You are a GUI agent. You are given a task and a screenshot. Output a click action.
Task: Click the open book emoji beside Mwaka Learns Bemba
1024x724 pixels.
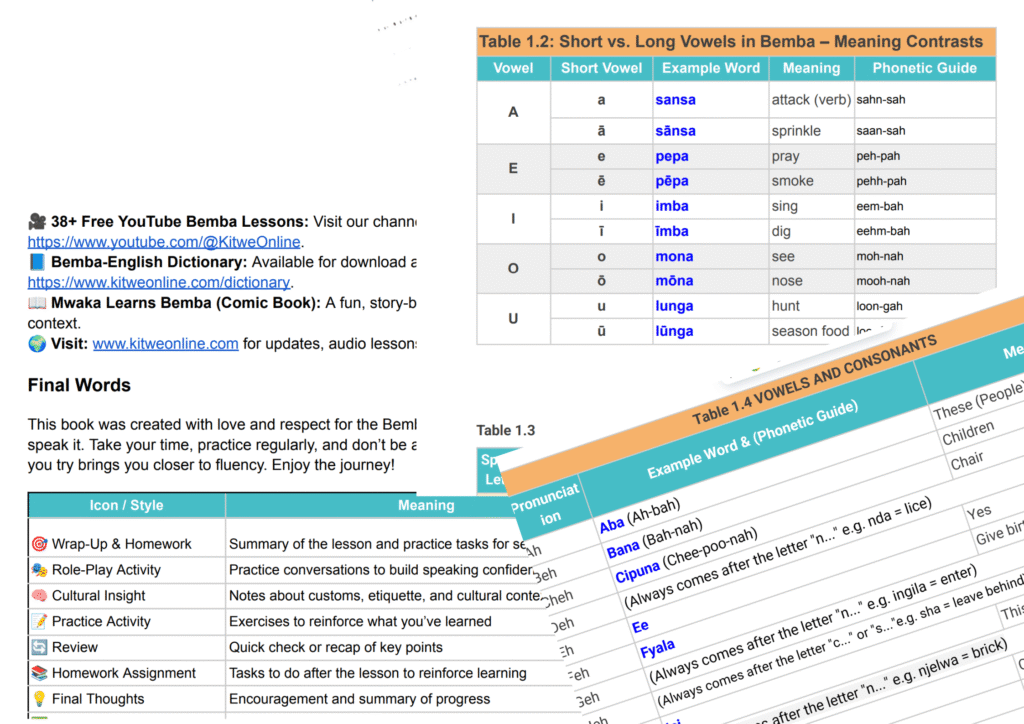[37, 303]
